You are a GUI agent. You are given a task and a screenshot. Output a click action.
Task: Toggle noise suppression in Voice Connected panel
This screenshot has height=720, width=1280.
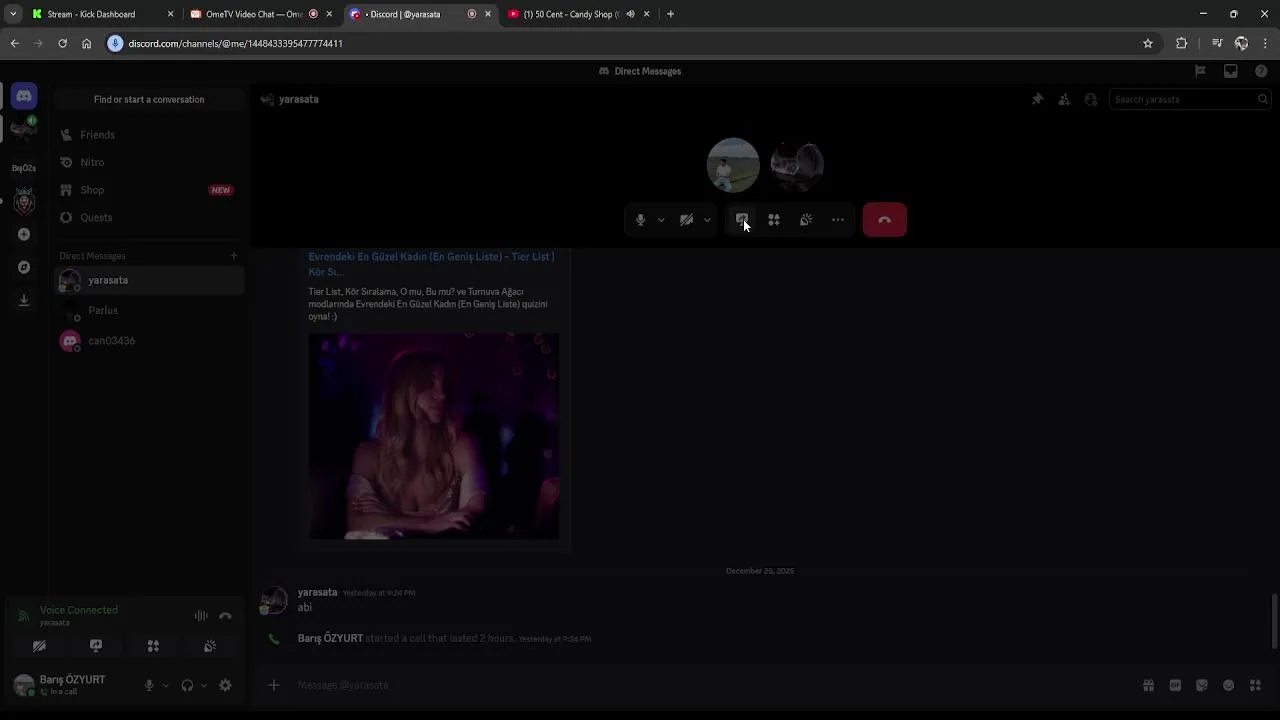pyautogui.click(x=201, y=616)
